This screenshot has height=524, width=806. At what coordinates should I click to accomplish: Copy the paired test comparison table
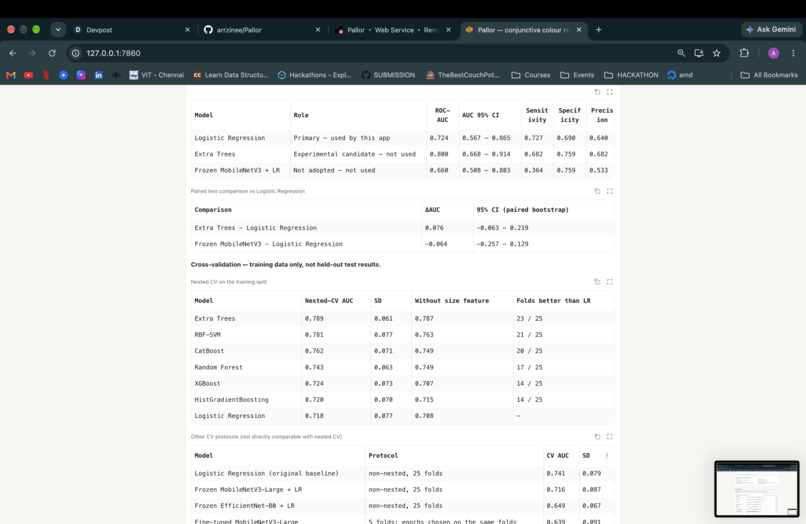tap(597, 191)
